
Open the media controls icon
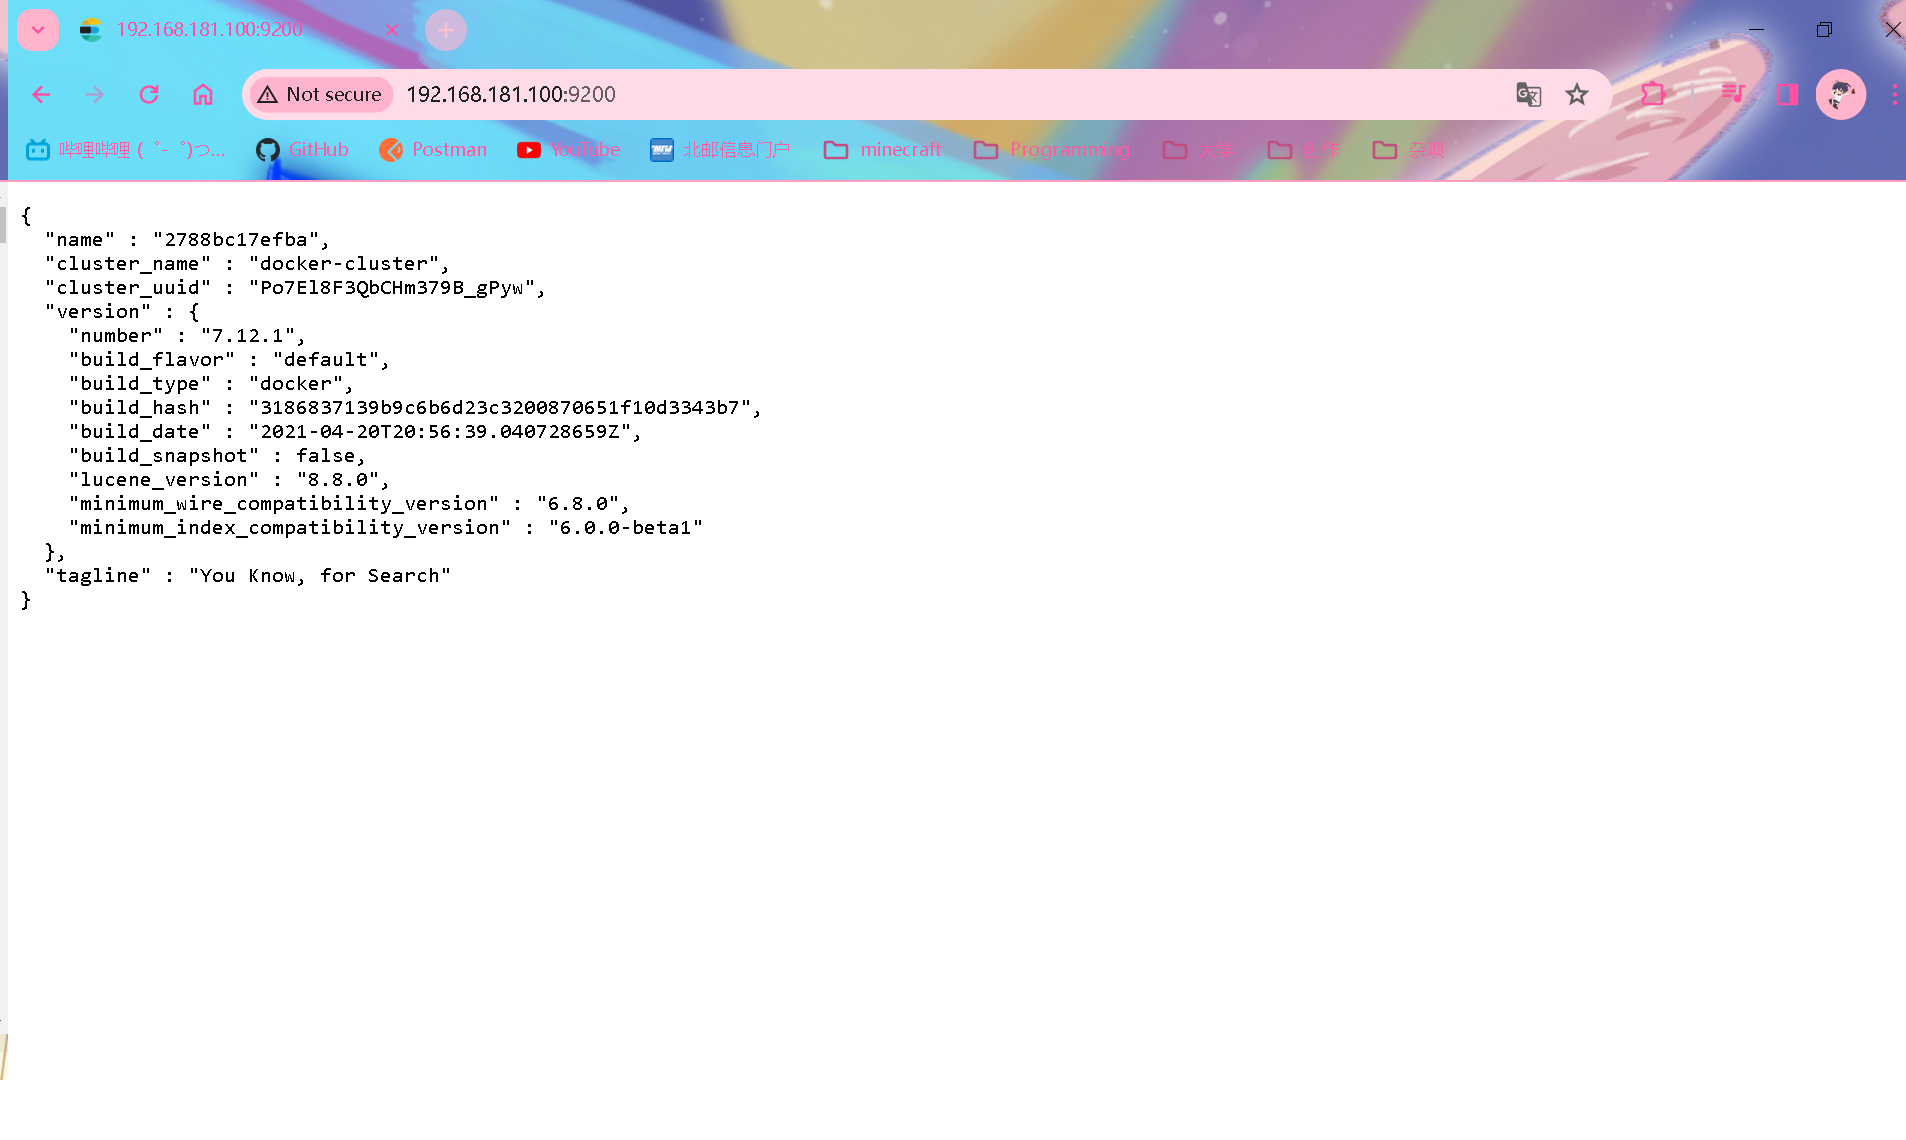click(x=1733, y=94)
